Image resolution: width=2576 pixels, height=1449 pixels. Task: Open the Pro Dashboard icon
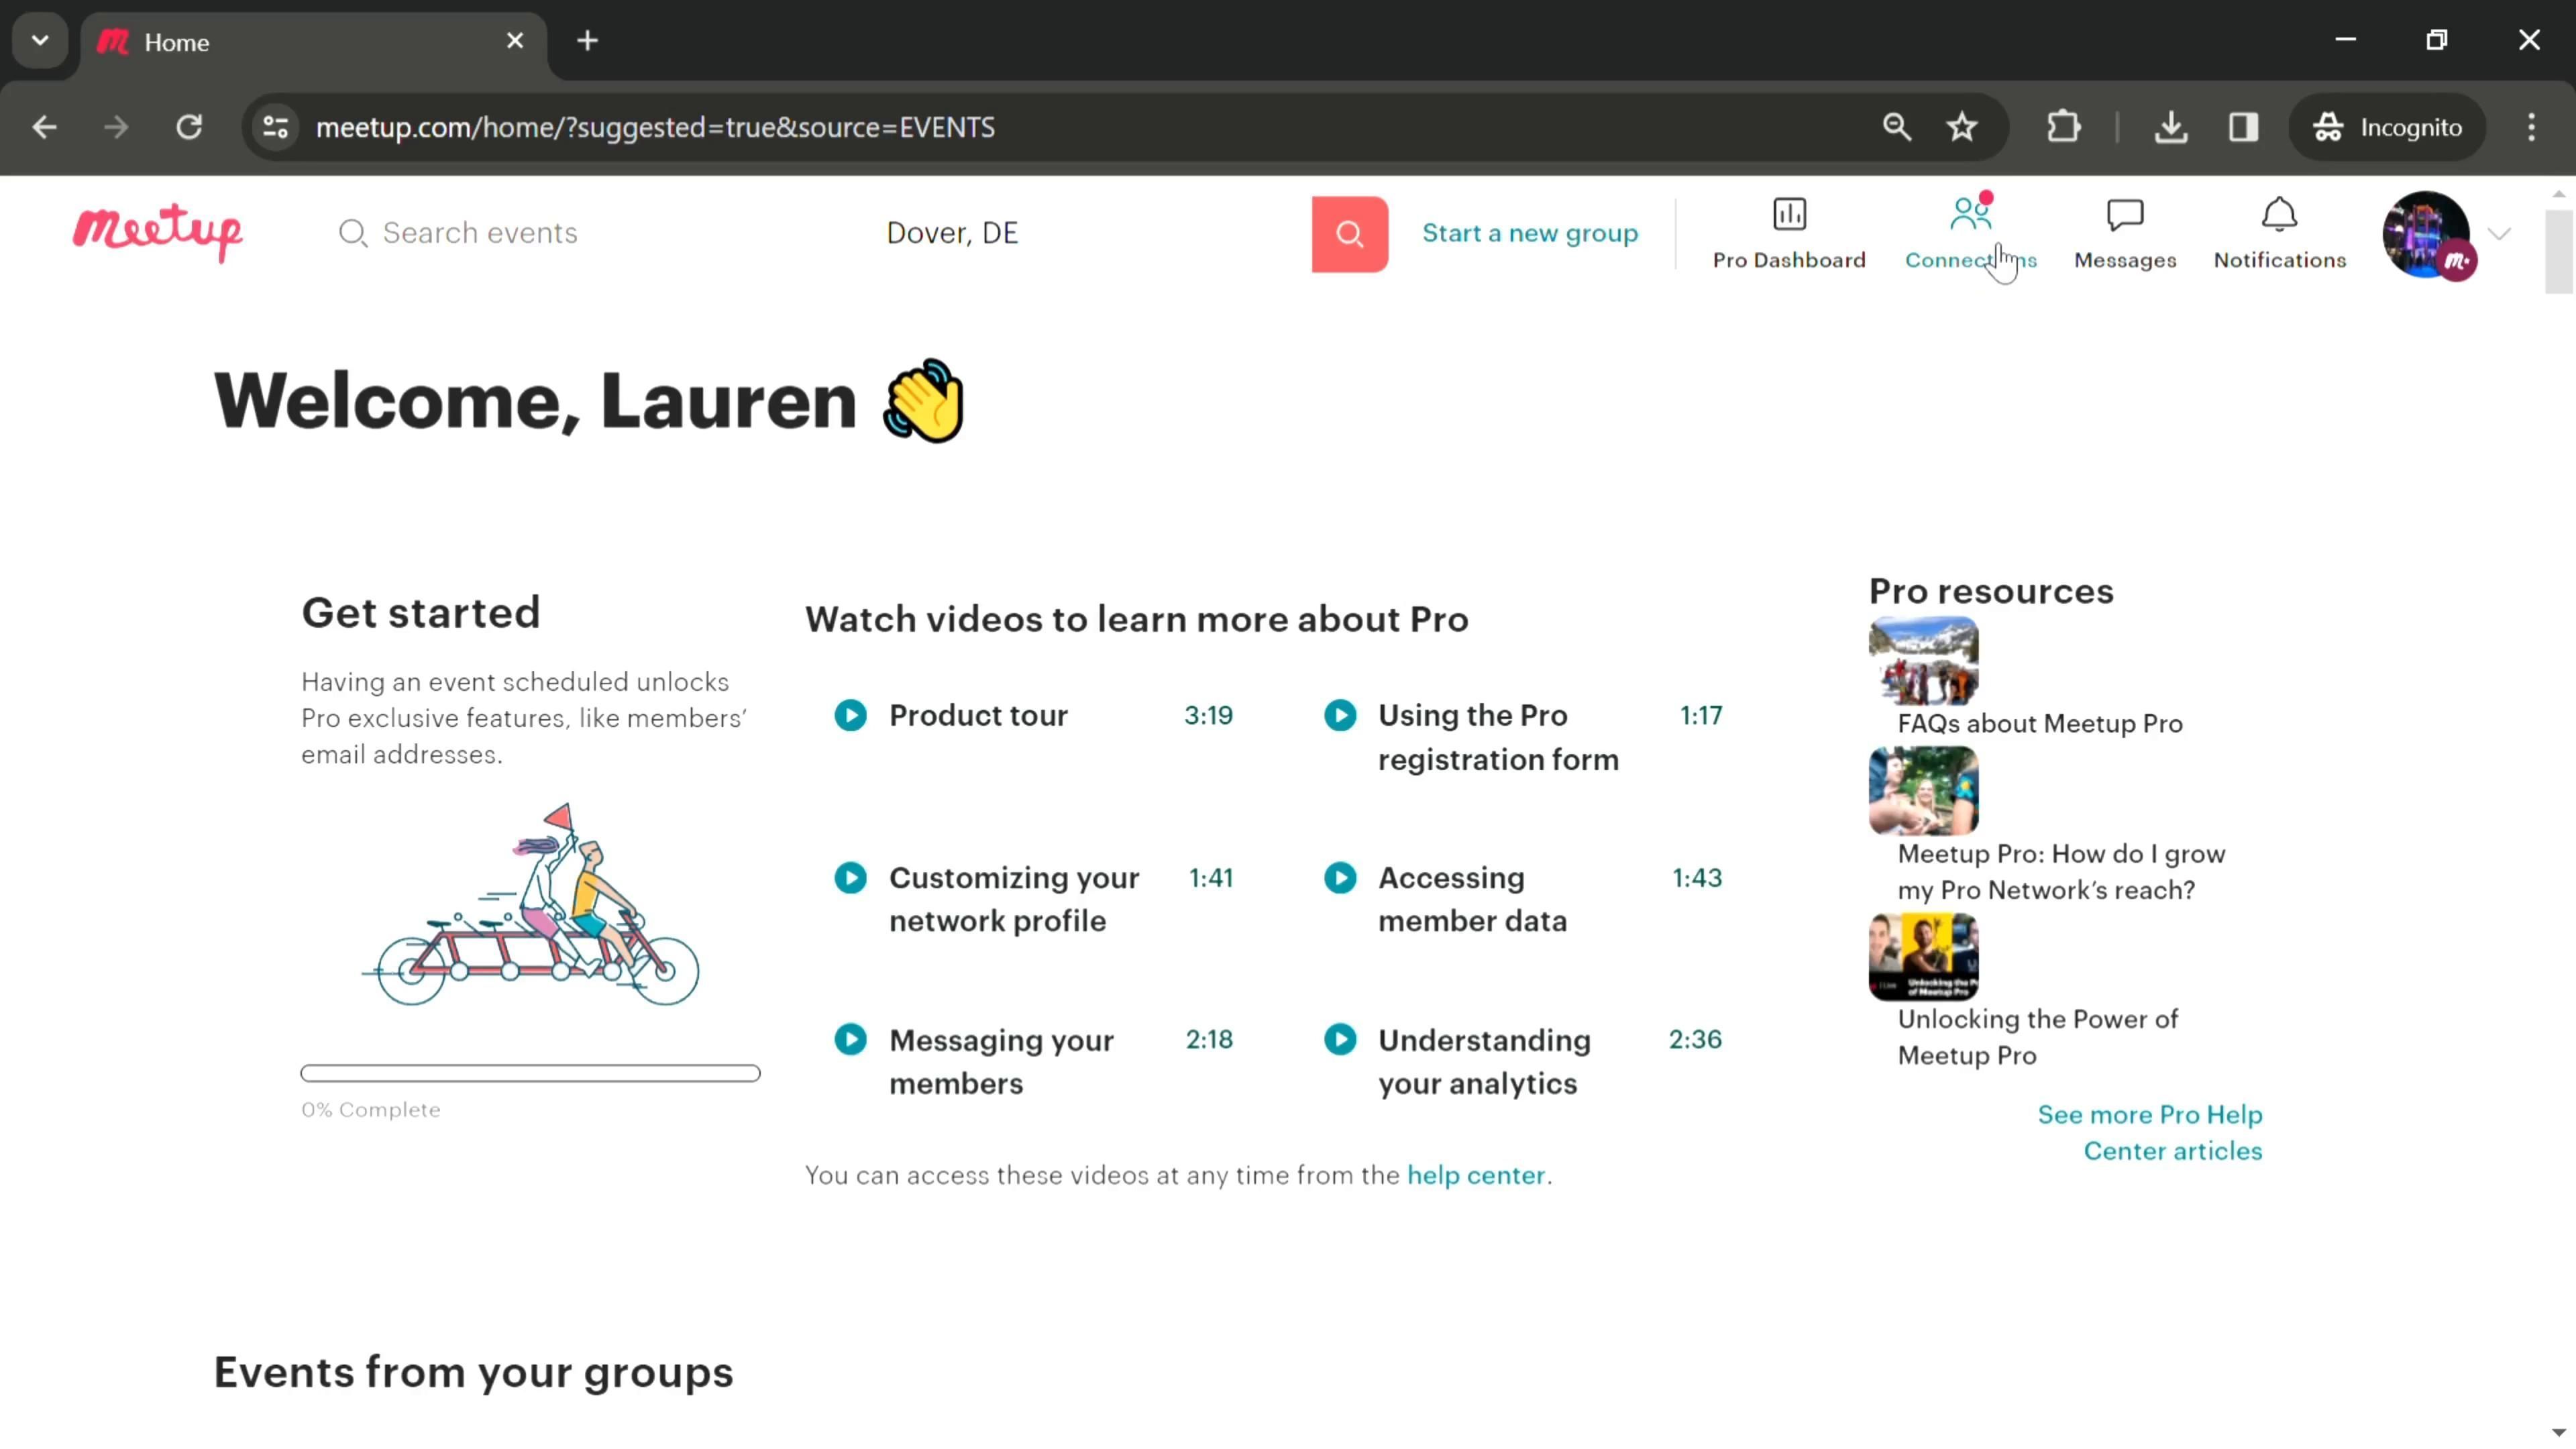click(1788, 215)
